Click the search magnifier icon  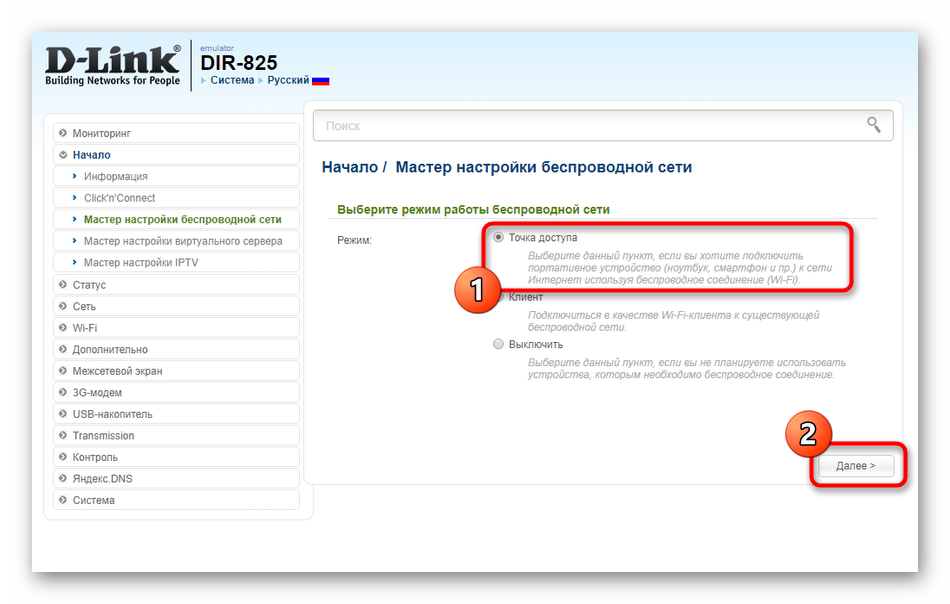874,125
